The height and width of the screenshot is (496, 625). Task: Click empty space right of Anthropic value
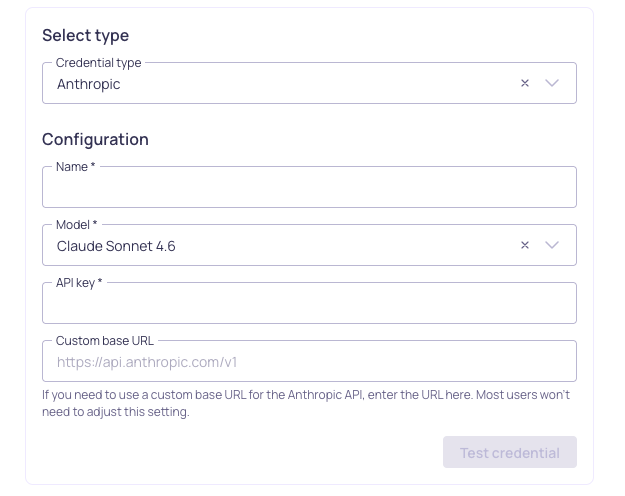(x=320, y=85)
